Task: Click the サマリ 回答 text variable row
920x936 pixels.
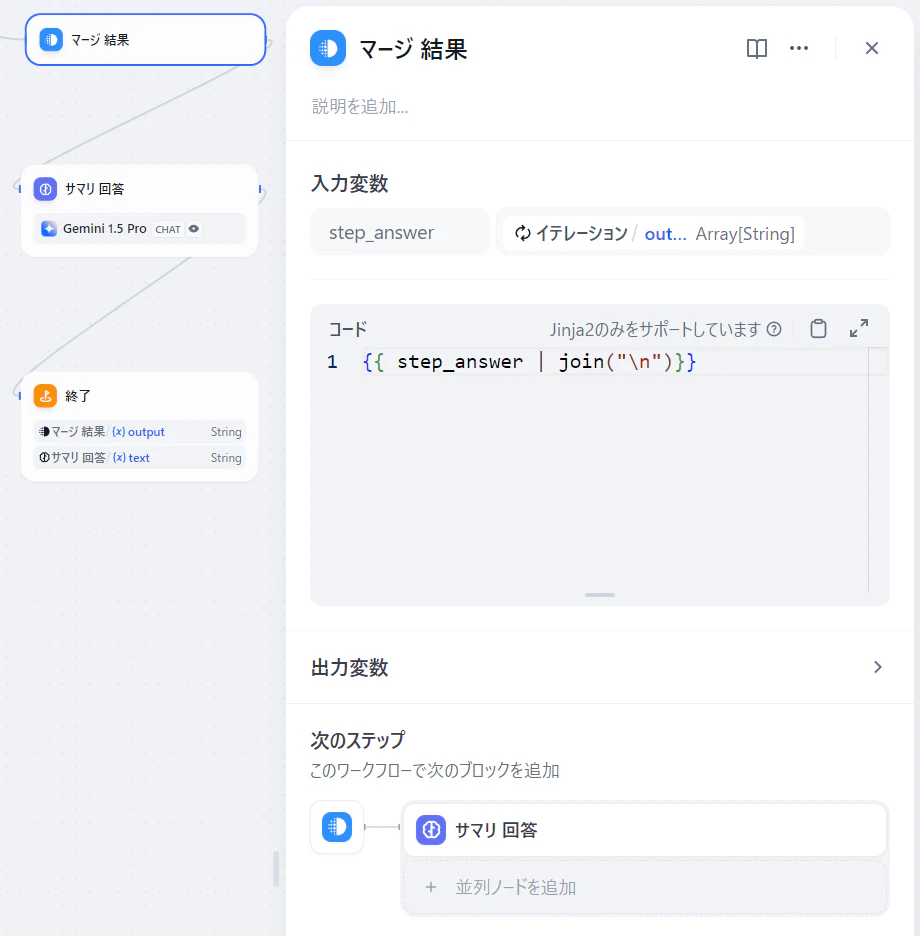Action: tap(139, 458)
